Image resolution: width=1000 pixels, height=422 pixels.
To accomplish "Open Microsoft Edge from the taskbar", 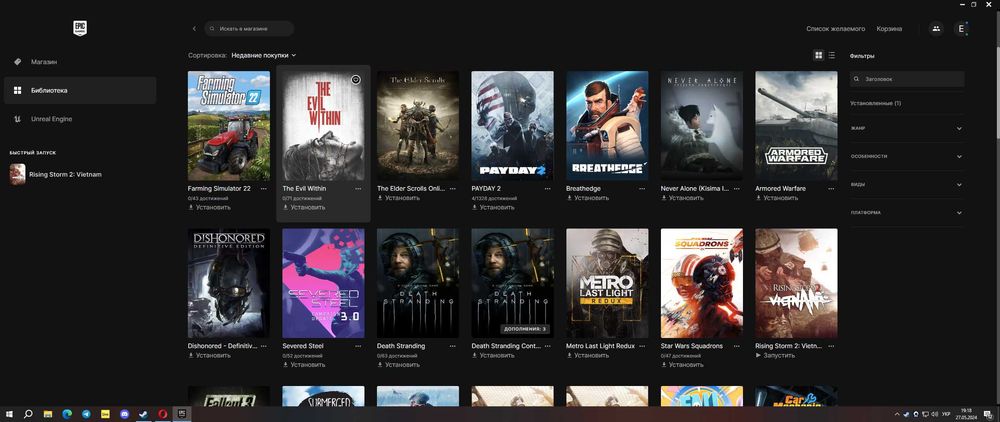I will click(67, 414).
